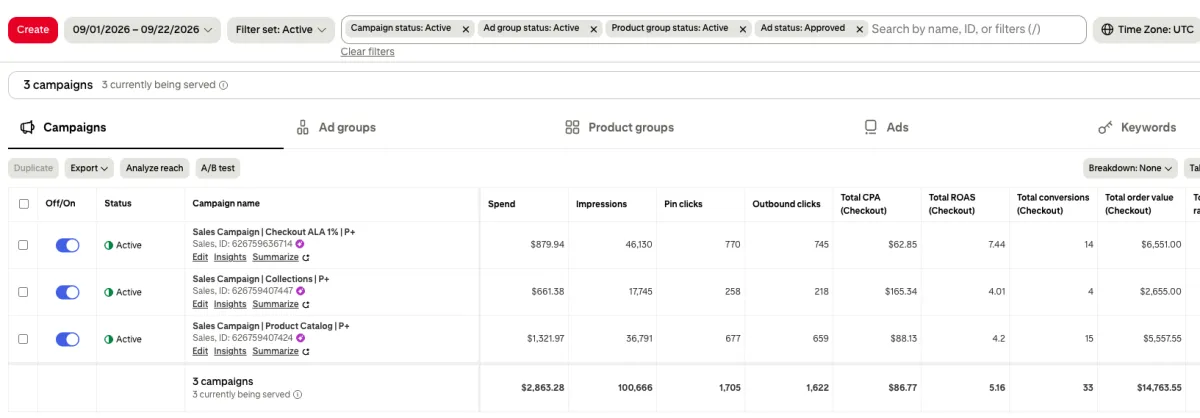Click the Spend column header

[502, 204]
